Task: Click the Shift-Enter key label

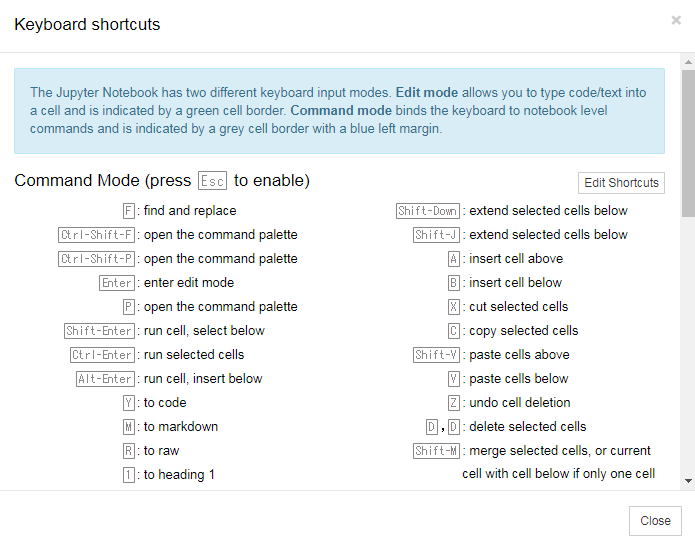Action: tap(99, 331)
